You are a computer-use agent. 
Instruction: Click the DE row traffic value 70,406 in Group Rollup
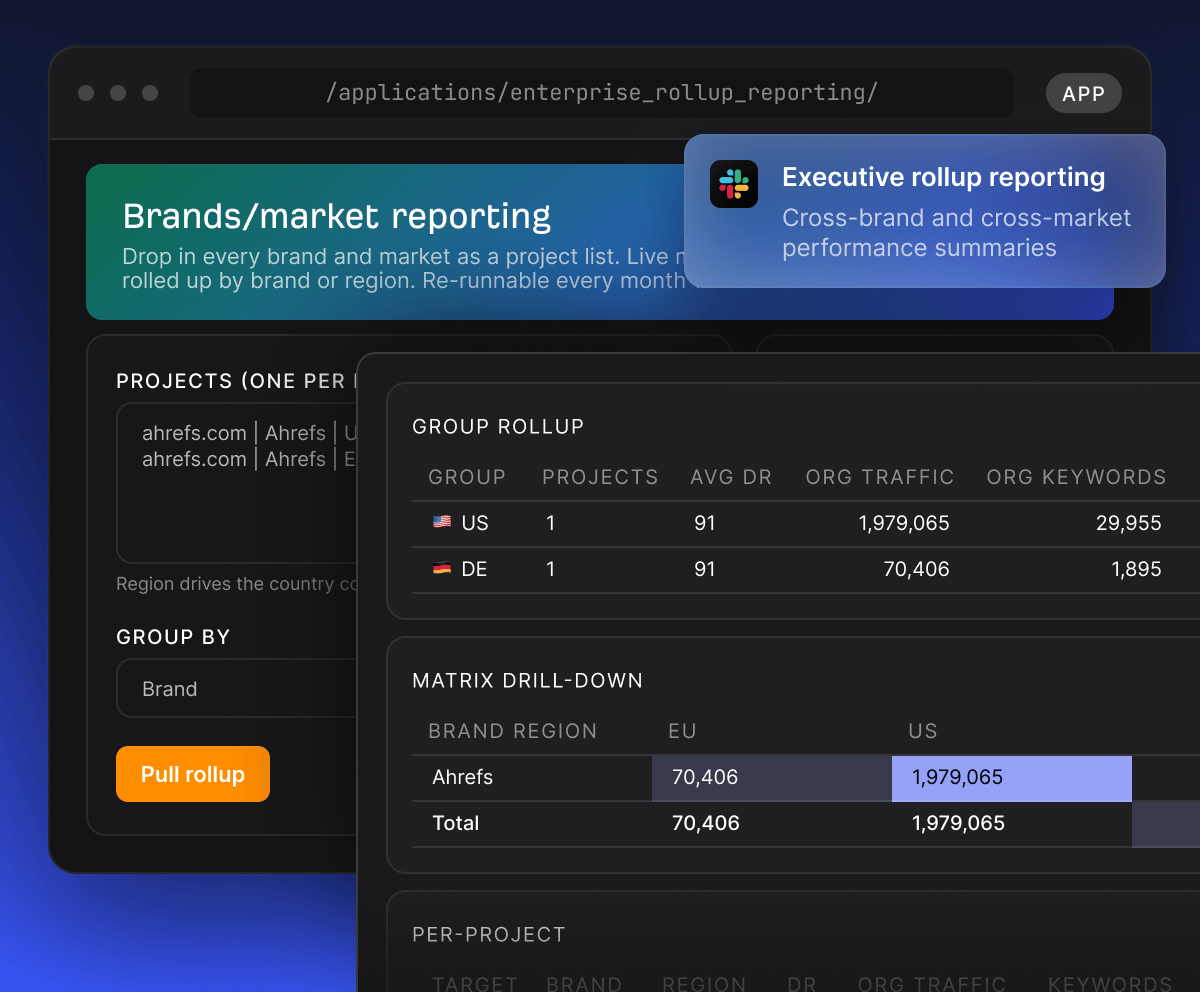pyautogui.click(x=916, y=569)
